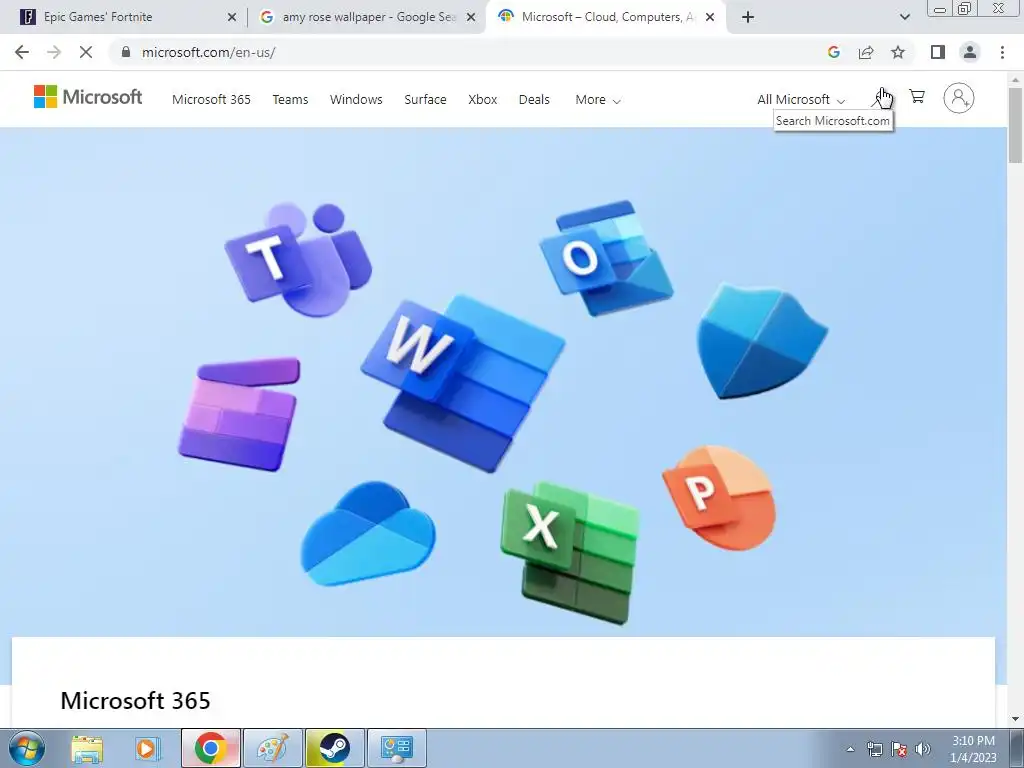Open the Surface nav link
Image resolution: width=1024 pixels, height=768 pixels.
tap(425, 99)
